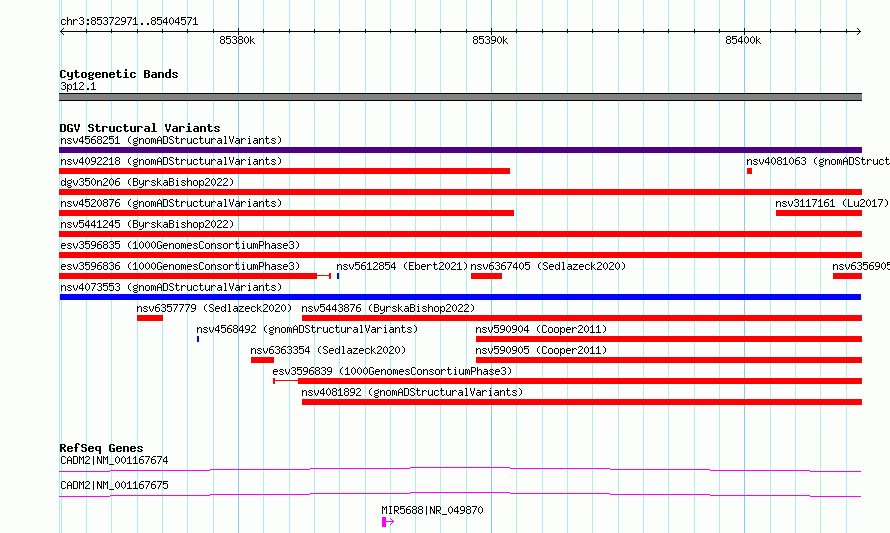
Task: Click the tiny blue nsv4568492 marker
Action: pyautogui.click(x=198, y=339)
